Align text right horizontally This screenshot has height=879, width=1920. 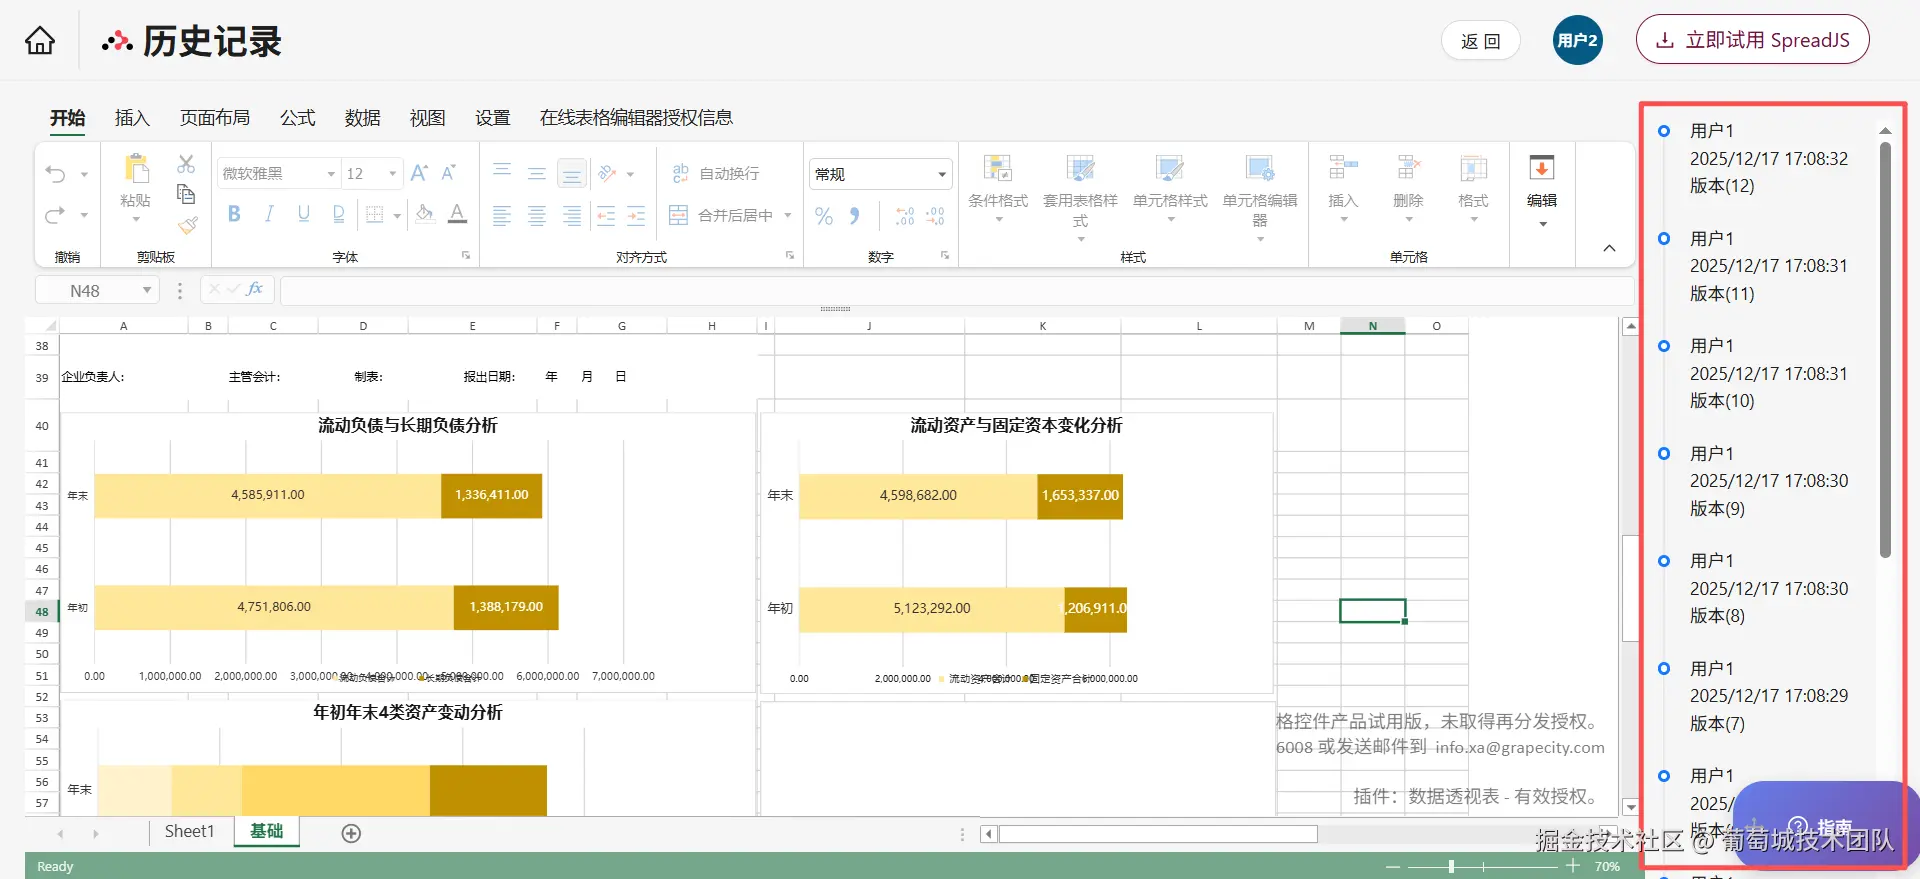click(572, 215)
